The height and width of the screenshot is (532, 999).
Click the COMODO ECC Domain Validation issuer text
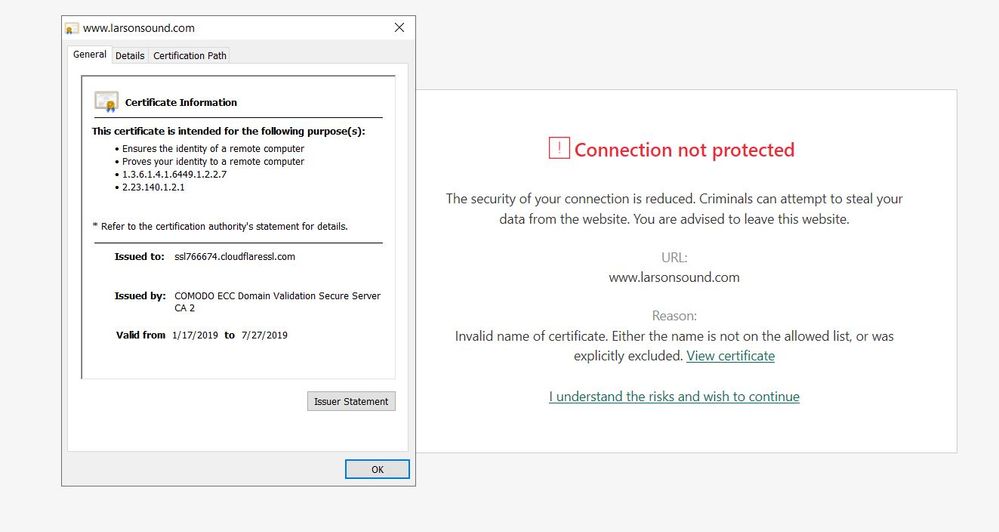point(277,296)
